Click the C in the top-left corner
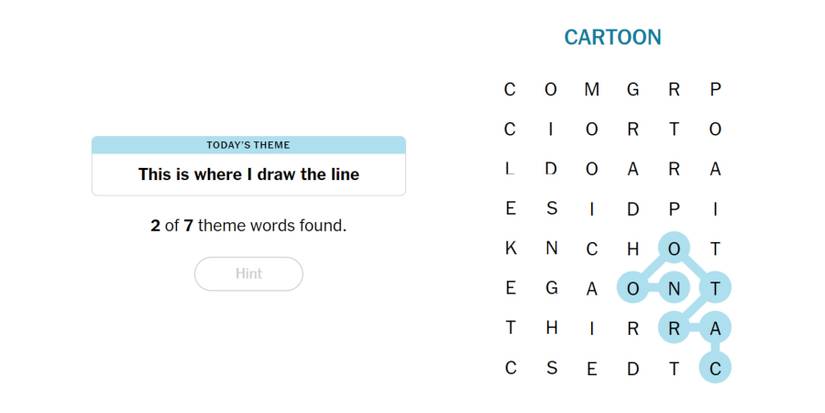Image resolution: width=825 pixels, height=413 pixels. tap(510, 89)
